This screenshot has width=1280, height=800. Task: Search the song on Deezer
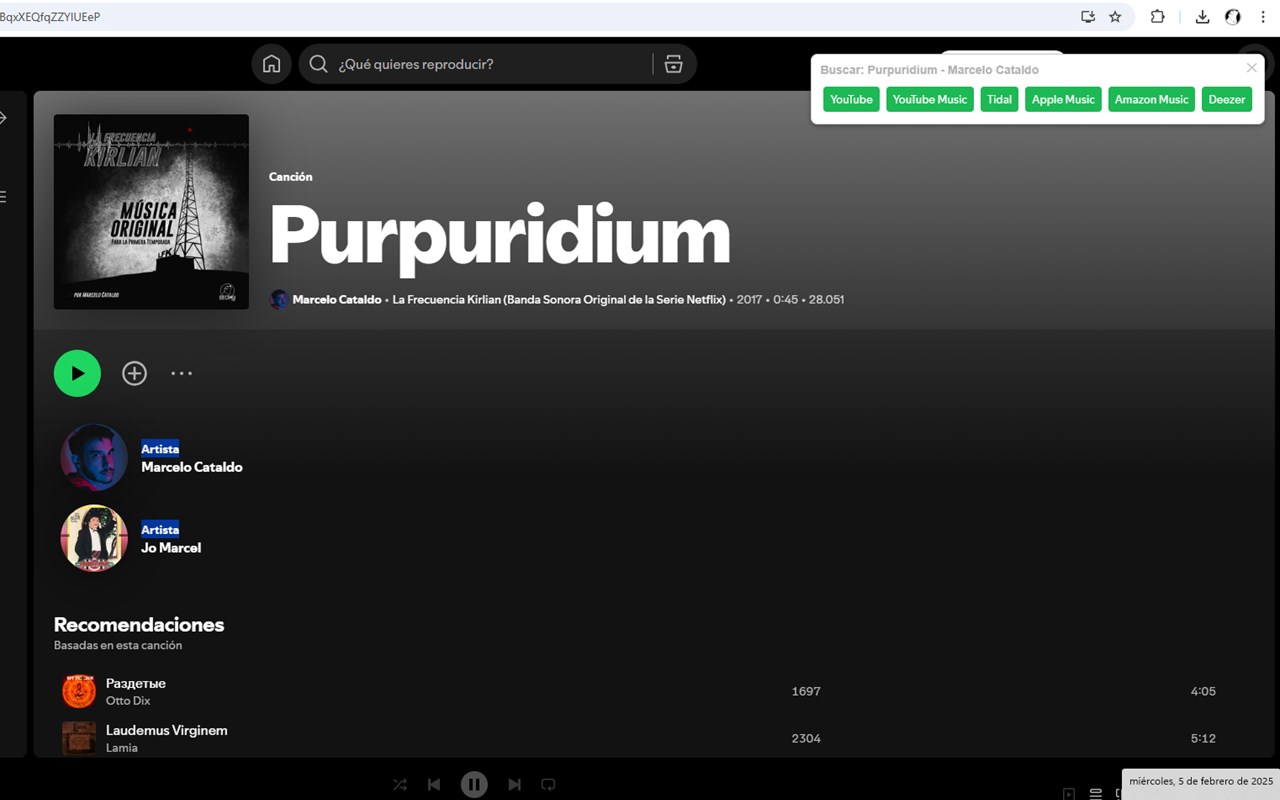point(1227,99)
